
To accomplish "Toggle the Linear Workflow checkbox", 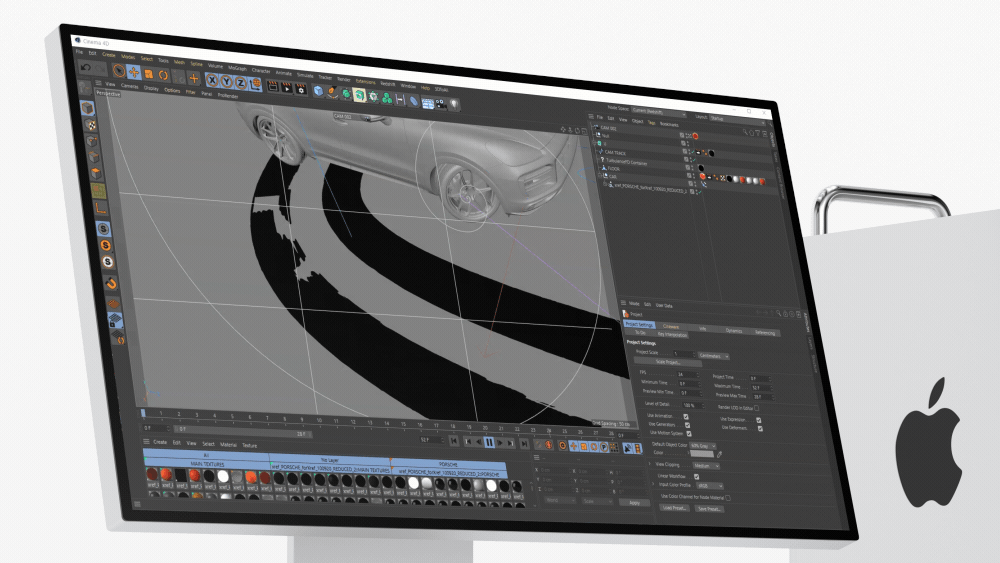I will point(696,476).
